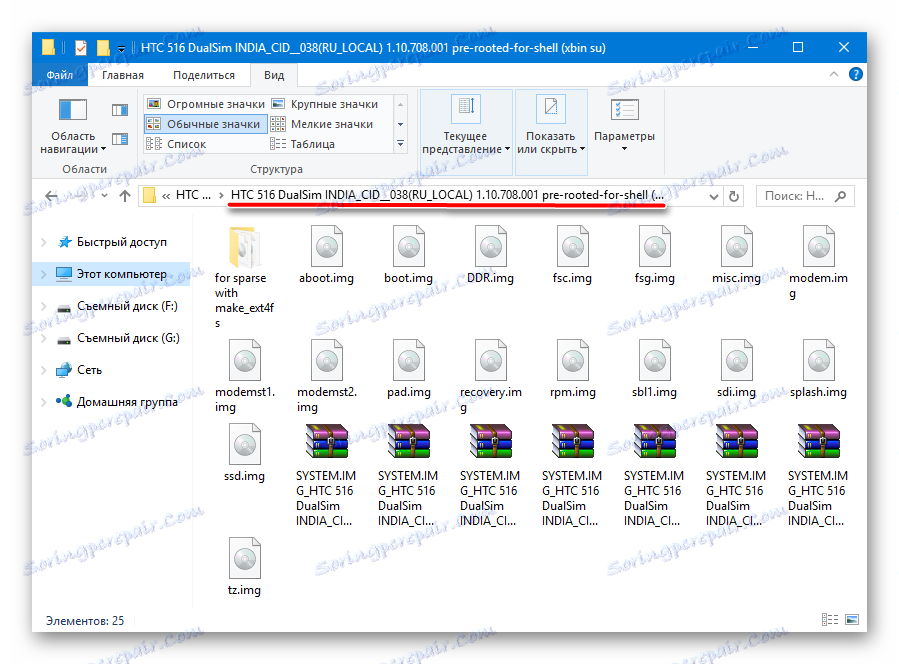This screenshot has width=899, height=664.
Task: Select the aboot.img file icon
Action: click(326, 247)
